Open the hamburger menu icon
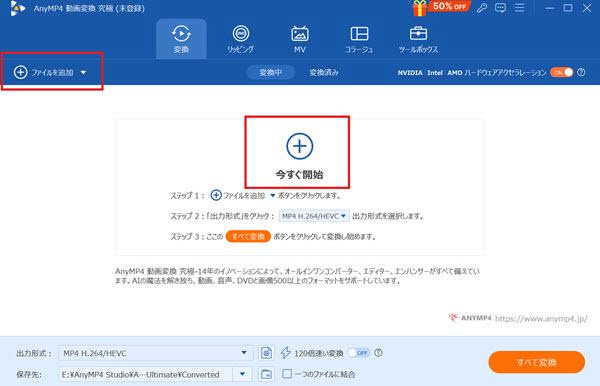 click(519, 8)
